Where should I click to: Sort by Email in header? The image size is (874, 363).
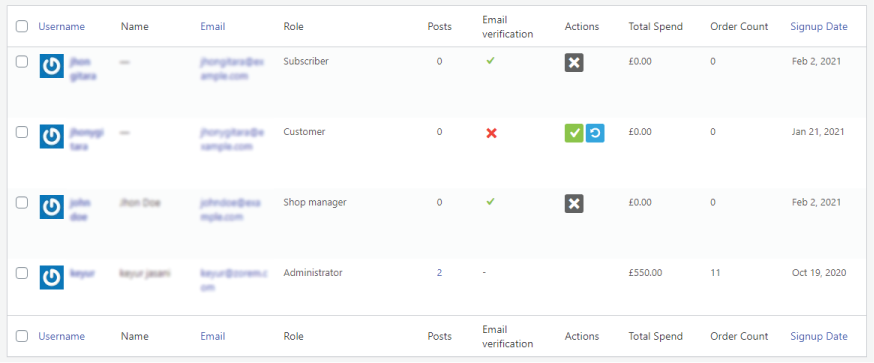pos(213,26)
